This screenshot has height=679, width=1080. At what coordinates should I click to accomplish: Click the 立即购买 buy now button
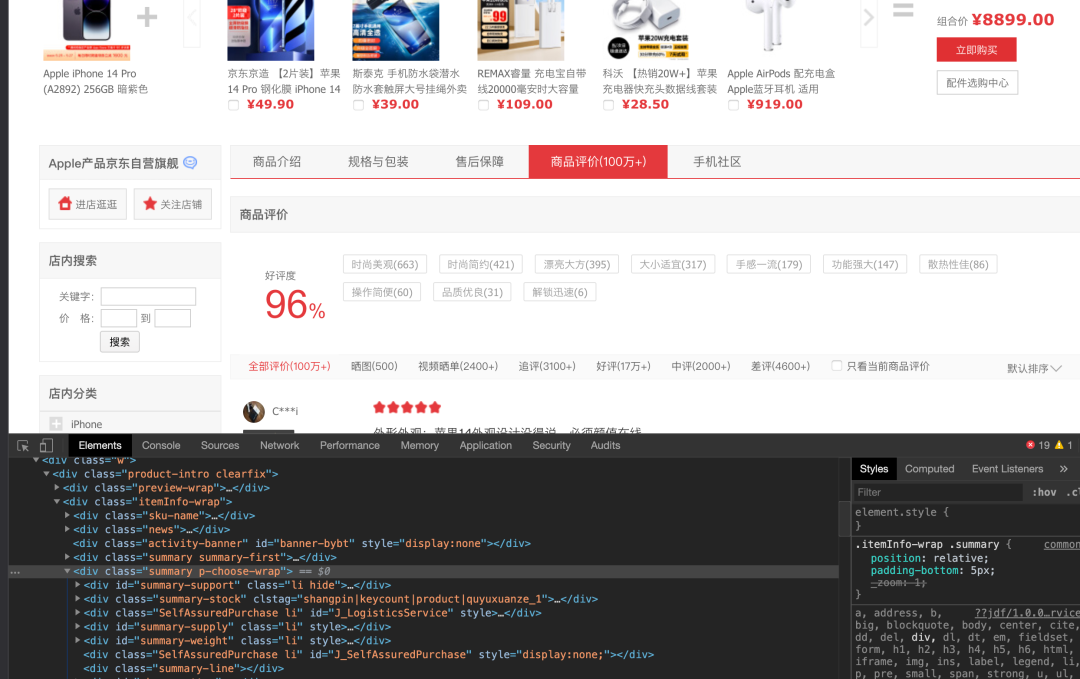point(976,50)
